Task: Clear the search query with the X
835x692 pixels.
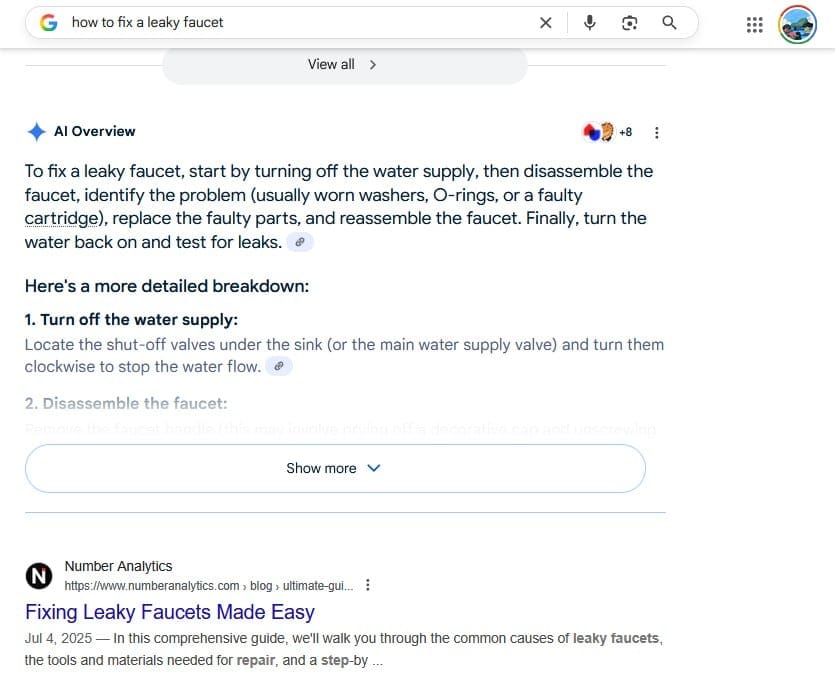Action: point(546,22)
